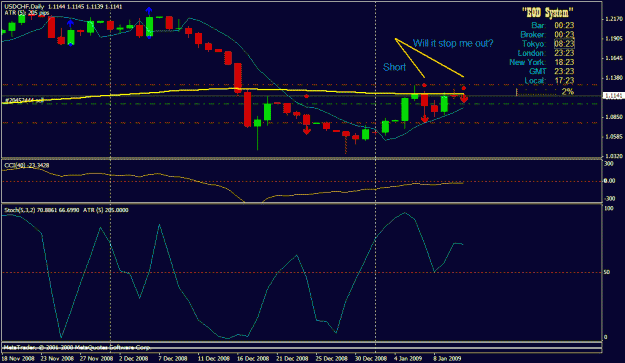Image resolution: width=625 pixels, height=363 pixels.
Task: Click the 300 level on CCI scale
Action: (609, 163)
